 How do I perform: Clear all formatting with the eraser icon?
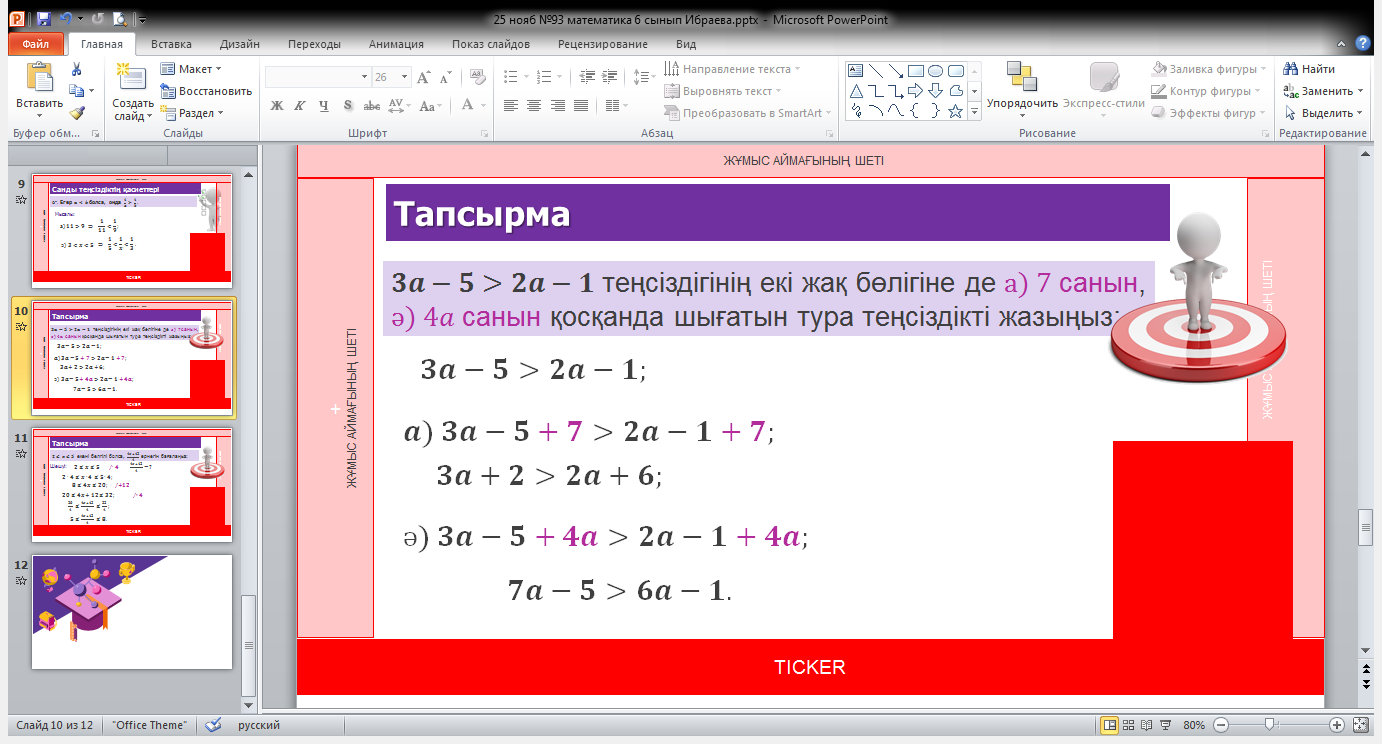[477, 77]
